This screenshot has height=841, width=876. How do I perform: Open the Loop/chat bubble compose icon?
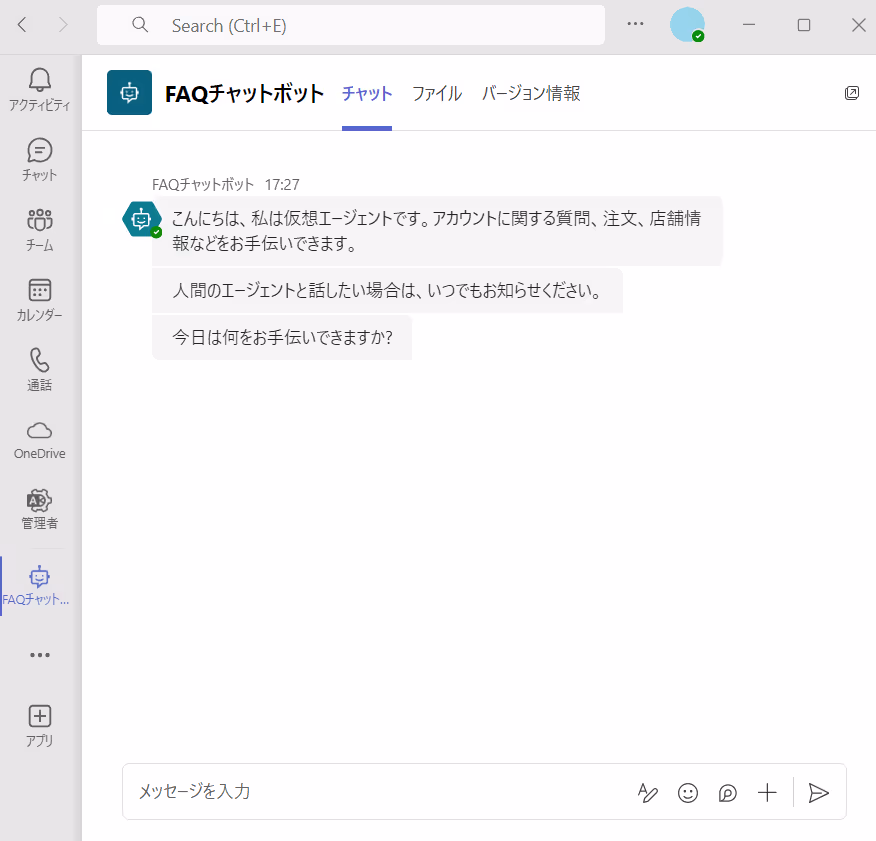[727, 792]
